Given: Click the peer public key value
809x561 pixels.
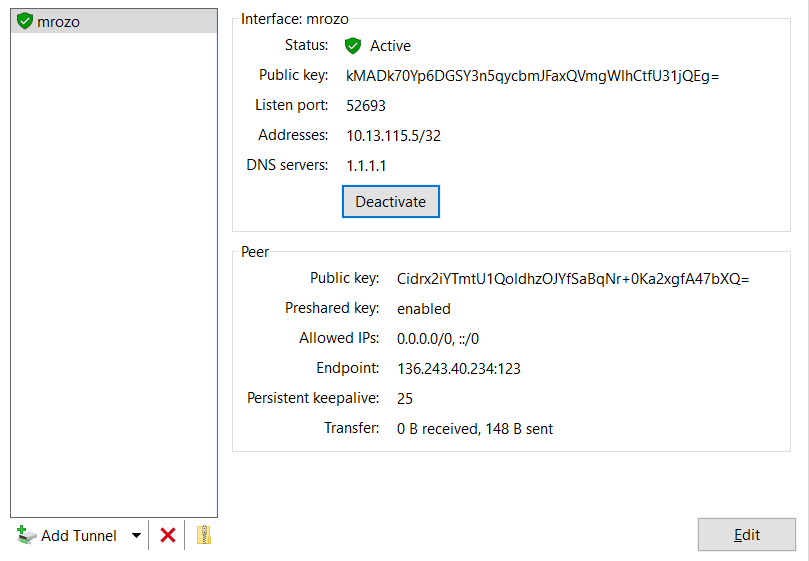Looking at the screenshot, I should tap(572, 279).
